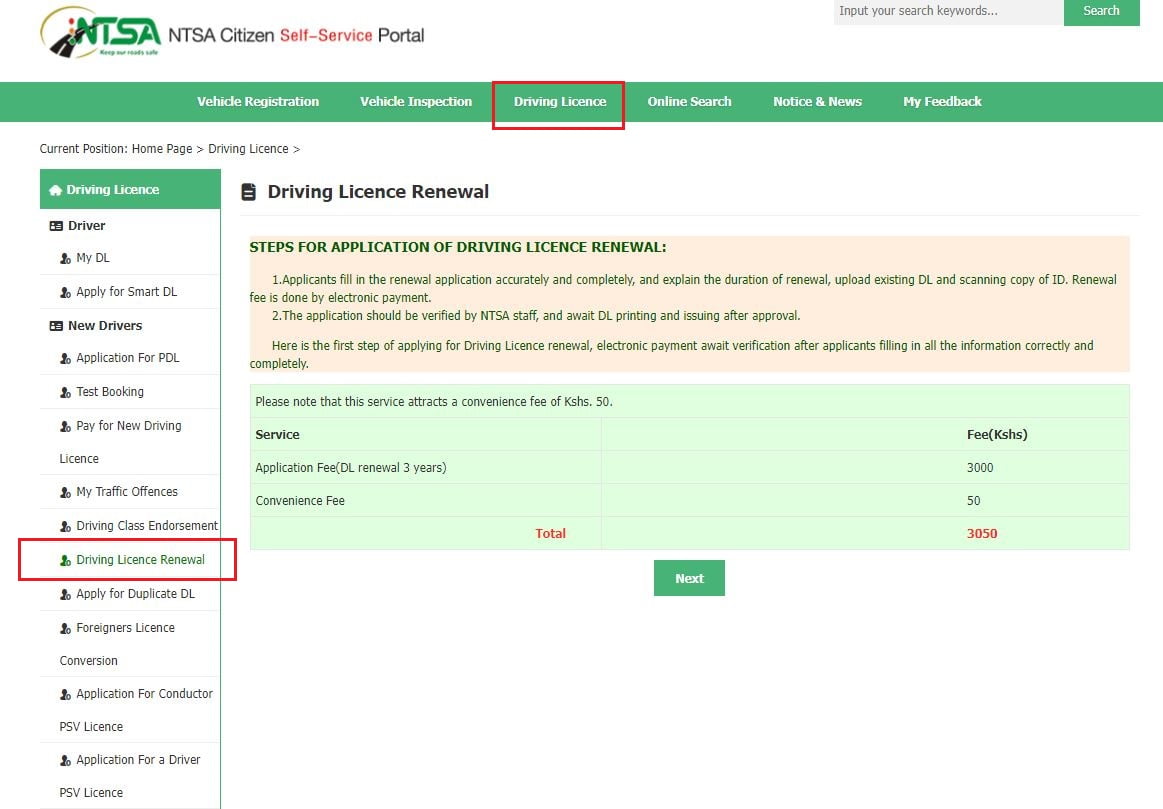Click the person icon beside Application For PDL
Viewport: 1163px width, 809px height.
point(65,359)
